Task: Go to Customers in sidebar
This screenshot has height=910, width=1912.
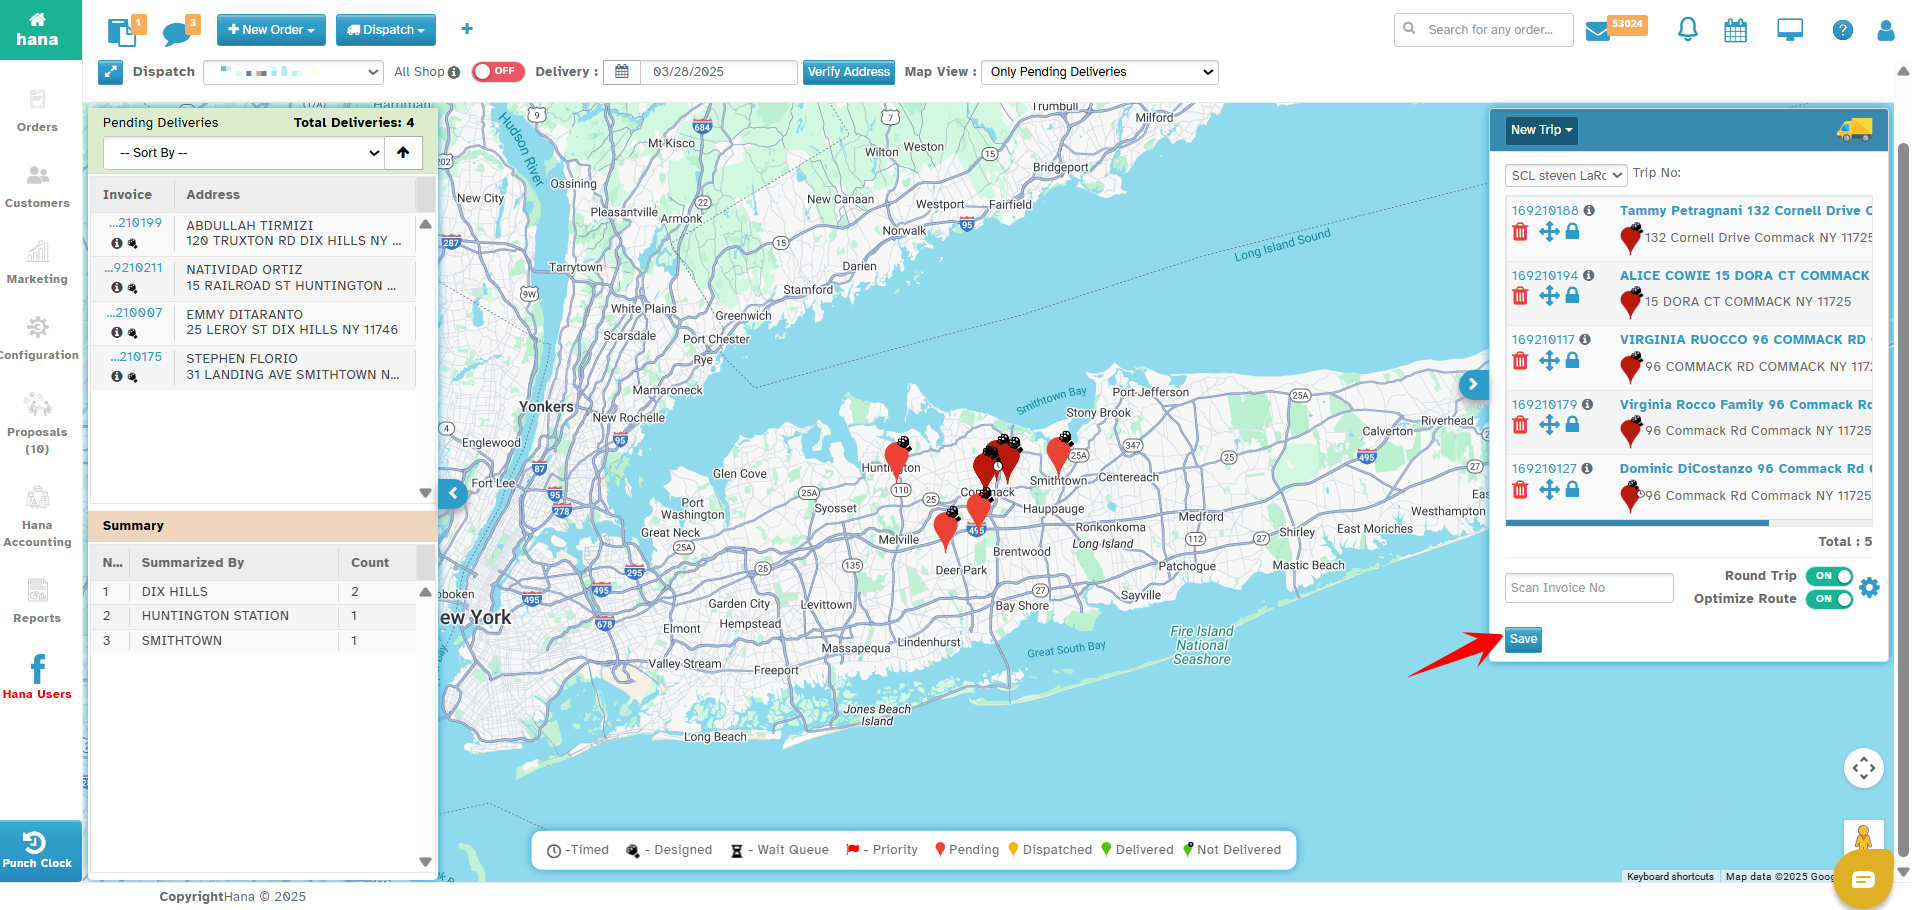Action: pos(37,187)
